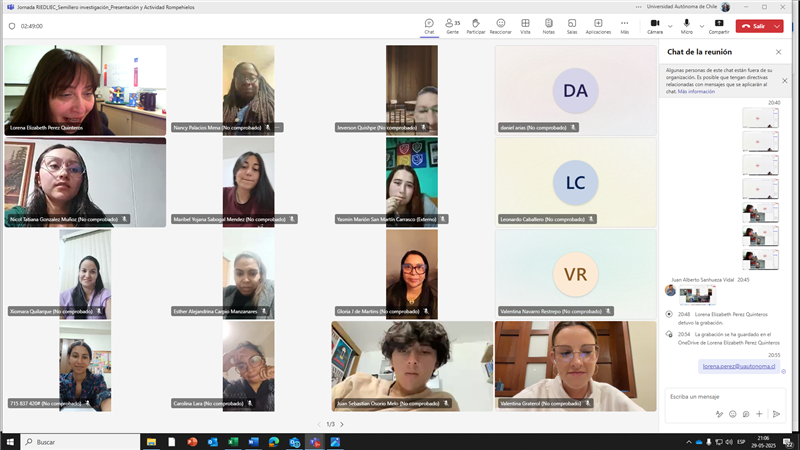Image resolution: width=800 pixels, height=450 pixels.
Task: Open the Windows Start menu
Action: pyautogui.click(x=10, y=442)
